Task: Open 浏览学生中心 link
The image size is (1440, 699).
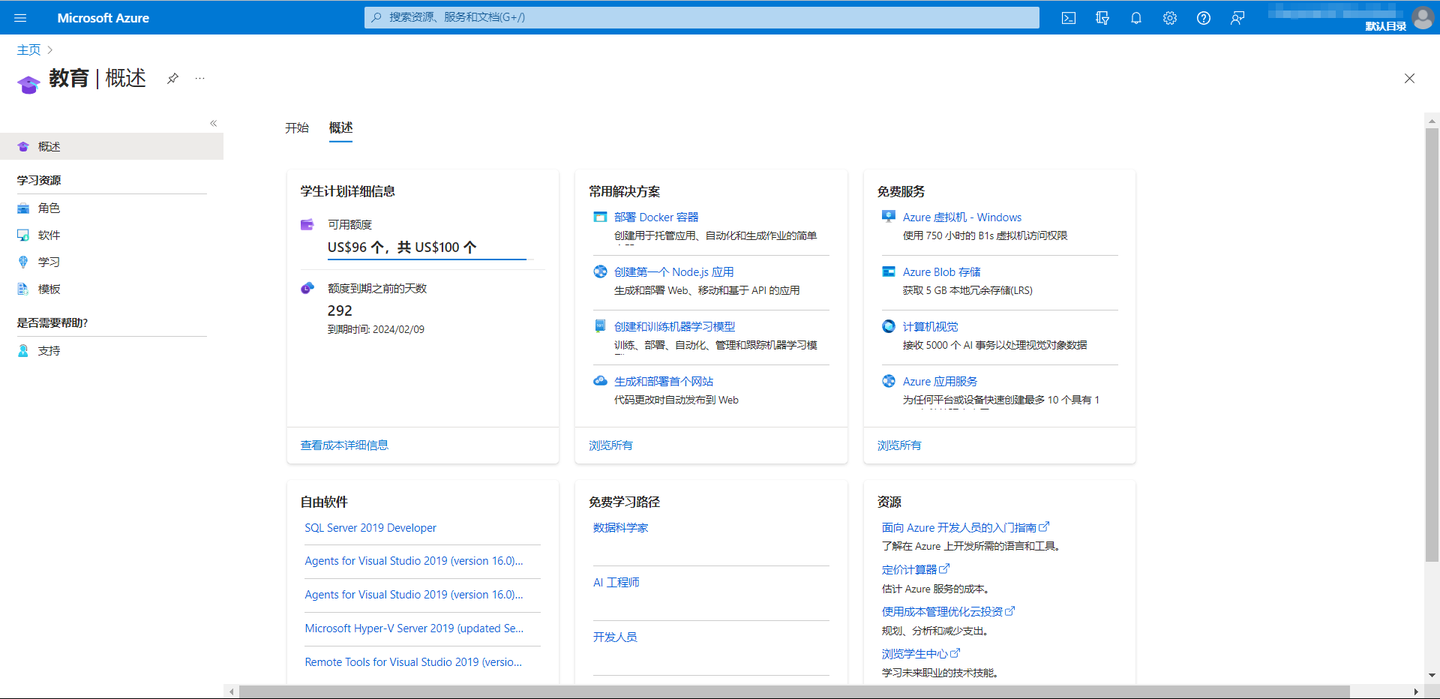Action: [x=920, y=654]
